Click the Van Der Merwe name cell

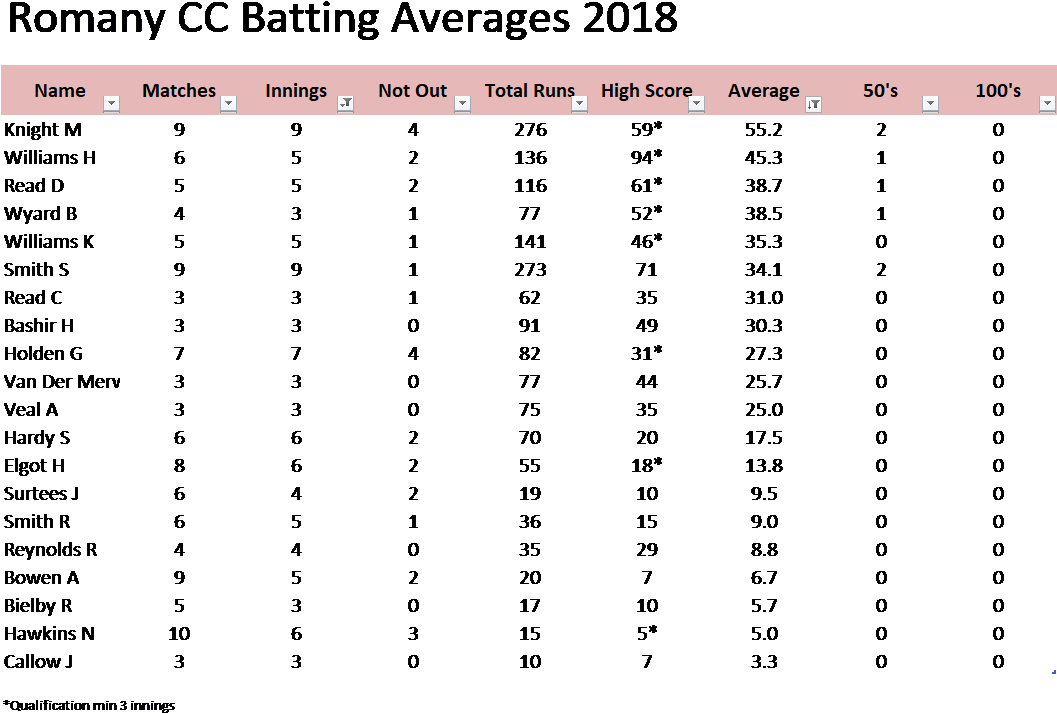click(62, 382)
